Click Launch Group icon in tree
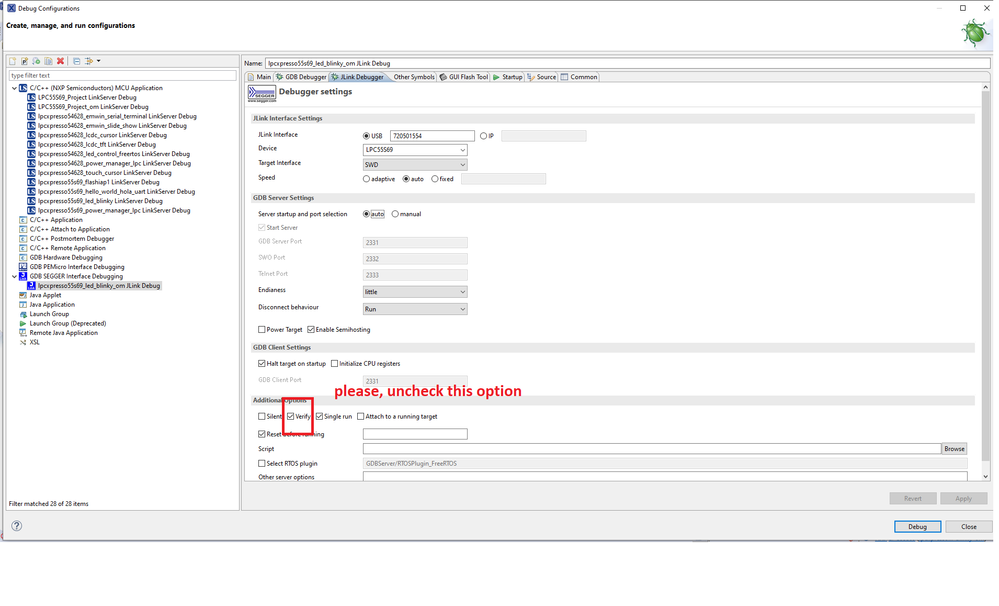999x606 pixels. tap(23, 314)
